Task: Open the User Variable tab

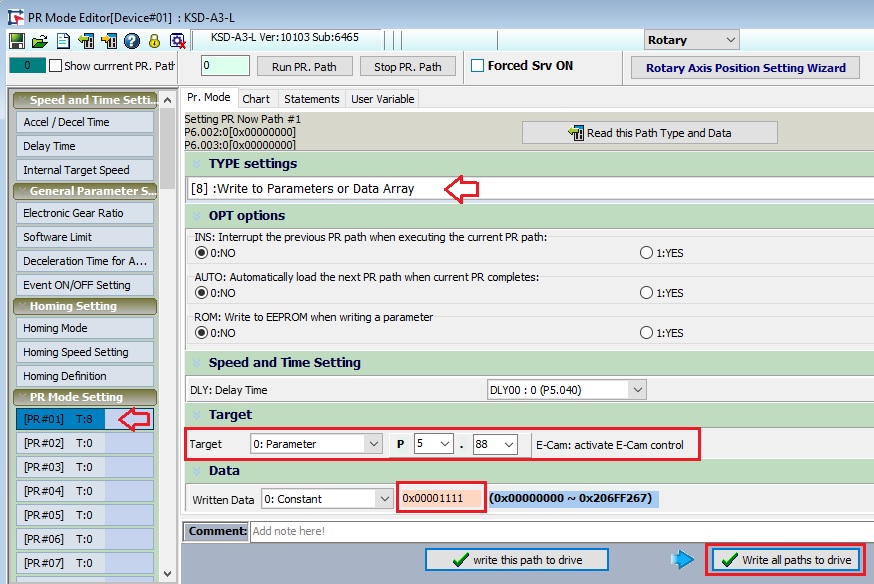Action: point(382,98)
